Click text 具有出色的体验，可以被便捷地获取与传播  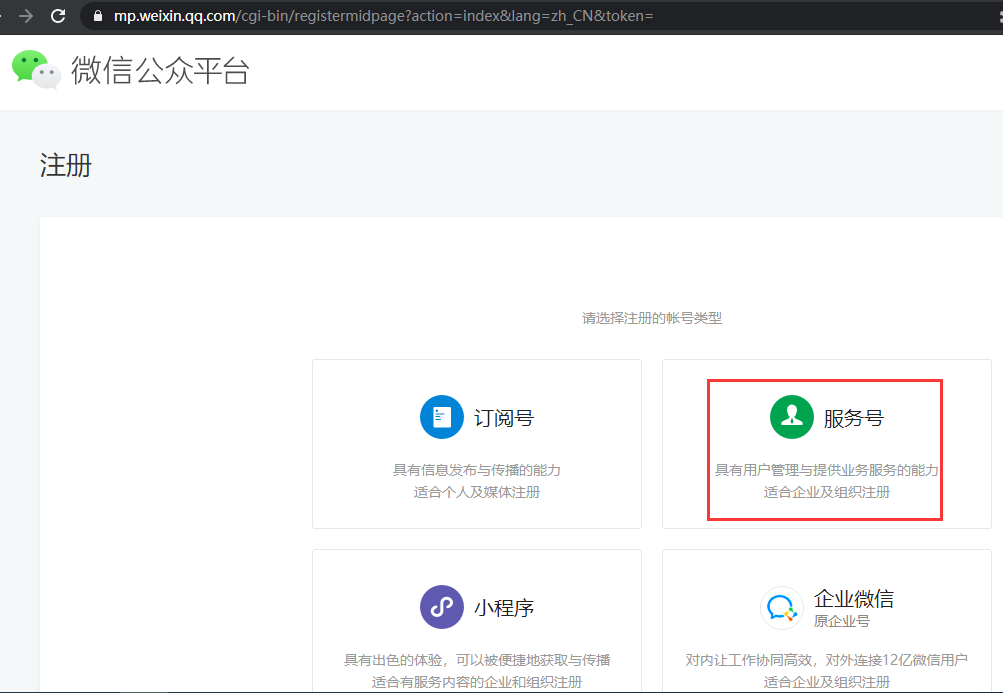click(x=477, y=660)
